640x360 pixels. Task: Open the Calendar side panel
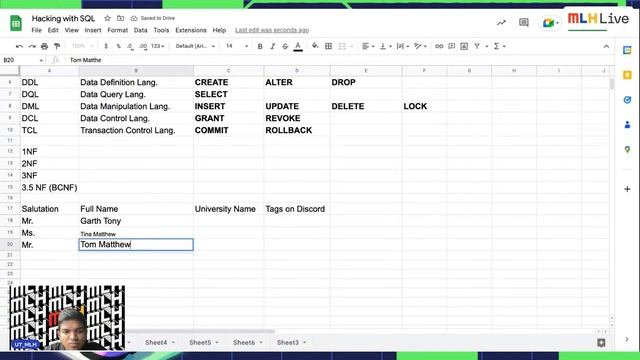tap(627, 50)
